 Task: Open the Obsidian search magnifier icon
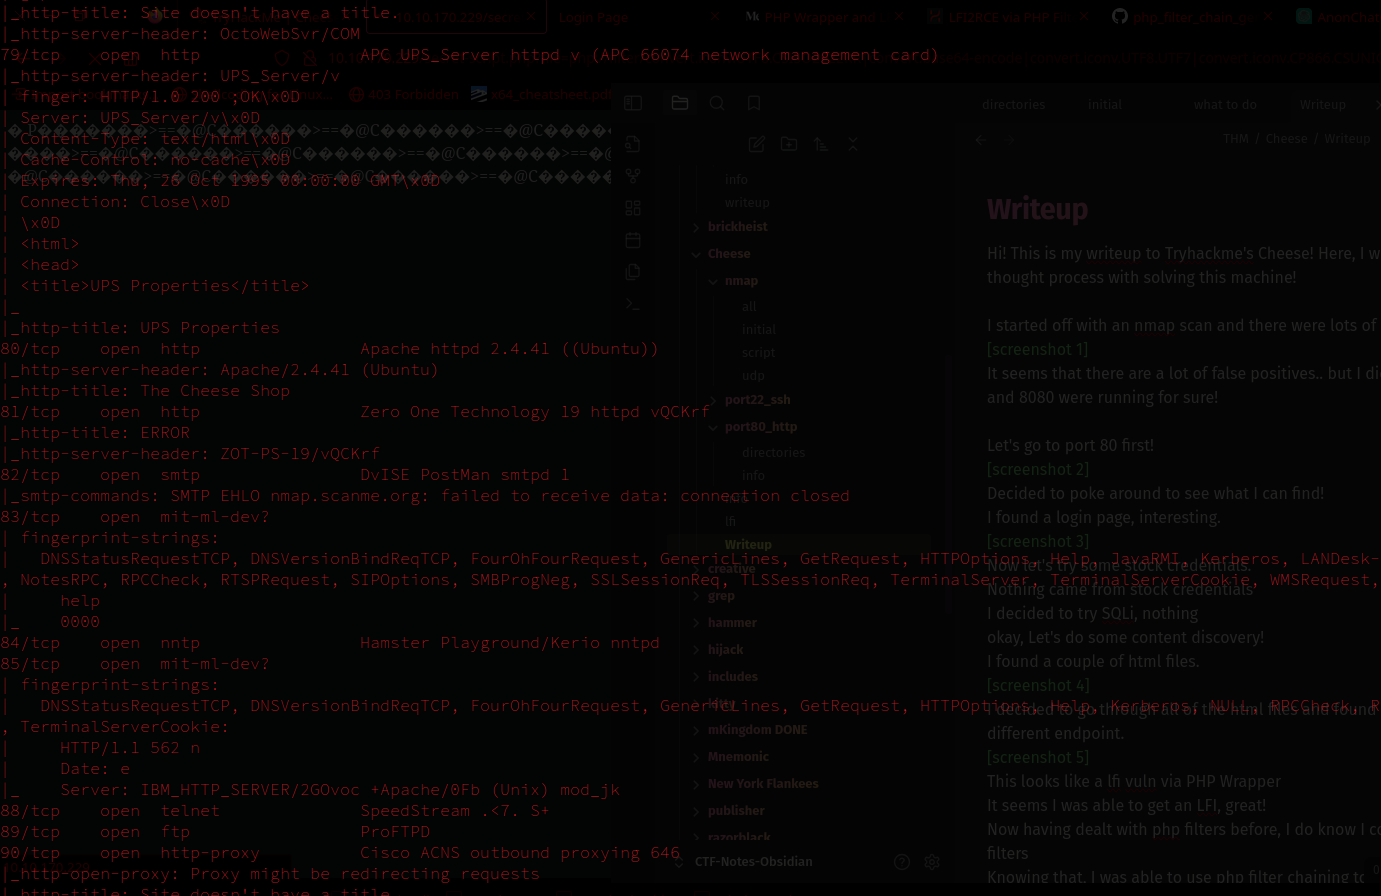coord(717,103)
